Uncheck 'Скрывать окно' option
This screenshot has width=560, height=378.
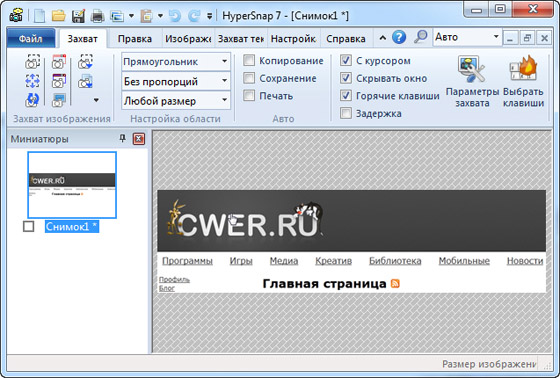tap(346, 78)
